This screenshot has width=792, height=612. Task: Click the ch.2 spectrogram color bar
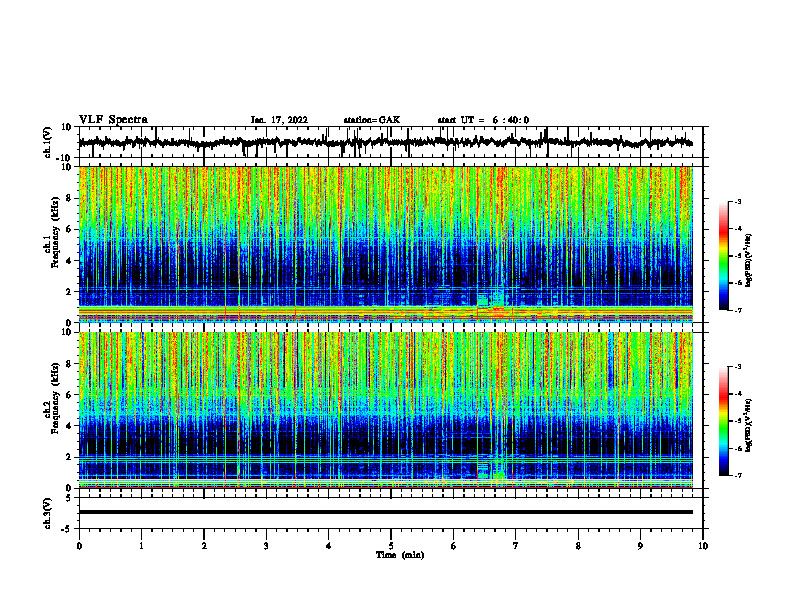pos(724,421)
